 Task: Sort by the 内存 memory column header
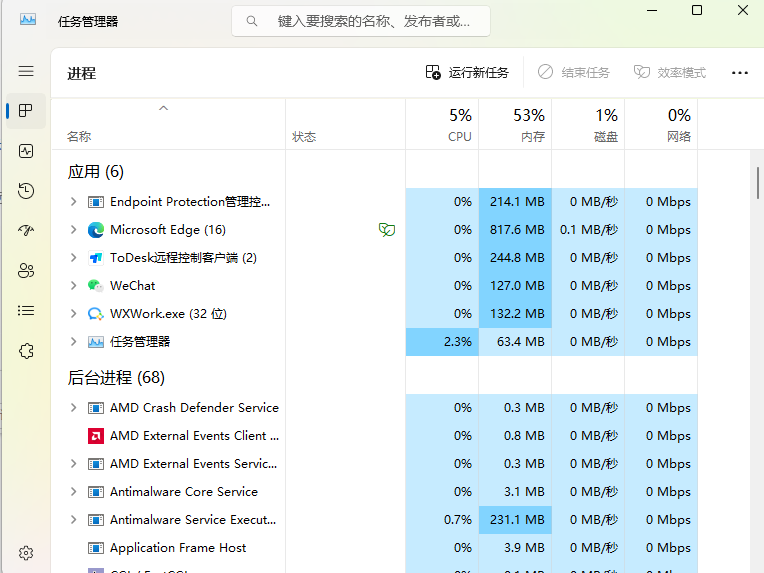[x=515, y=124]
